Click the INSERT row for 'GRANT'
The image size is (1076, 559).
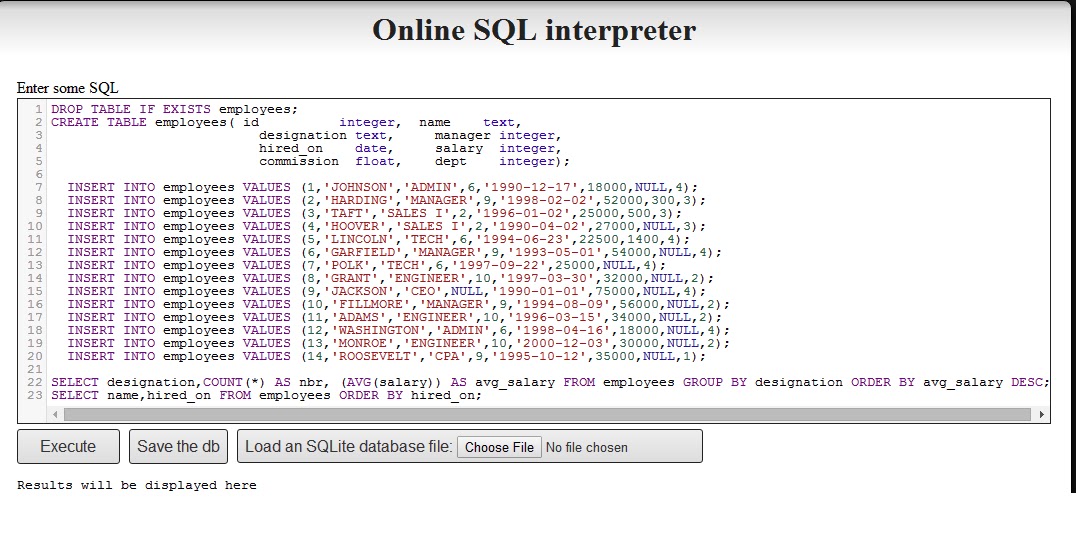390,278
